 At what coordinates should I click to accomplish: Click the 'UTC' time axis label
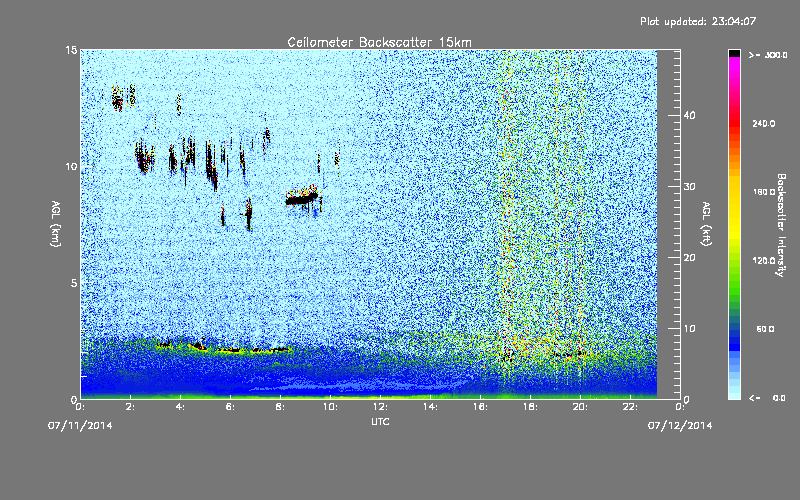coord(380,421)
